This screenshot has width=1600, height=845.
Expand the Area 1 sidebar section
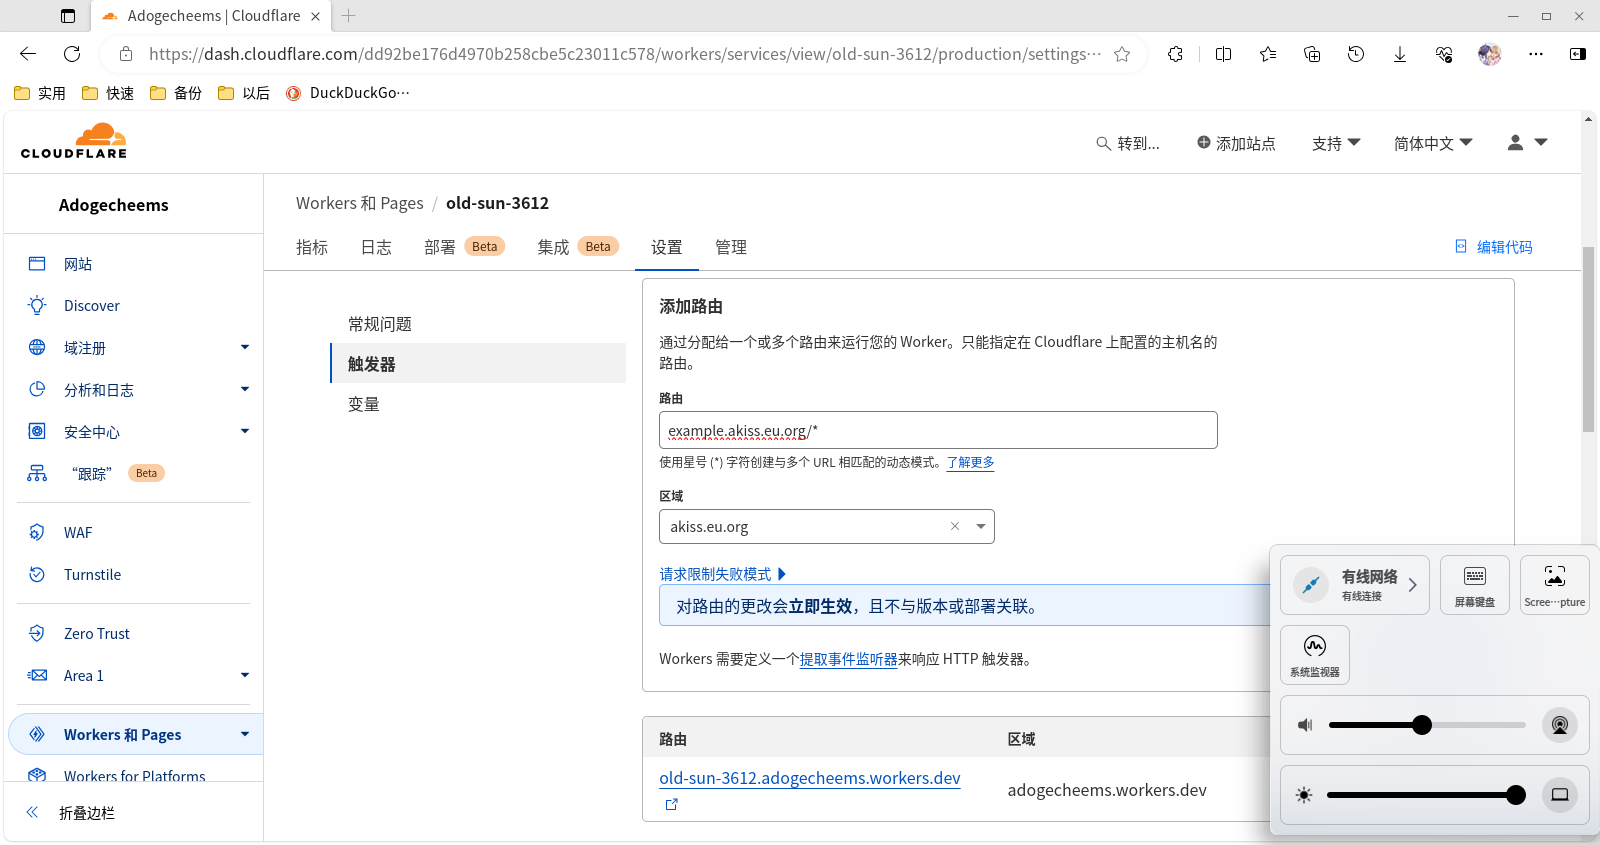pos(245,676)
